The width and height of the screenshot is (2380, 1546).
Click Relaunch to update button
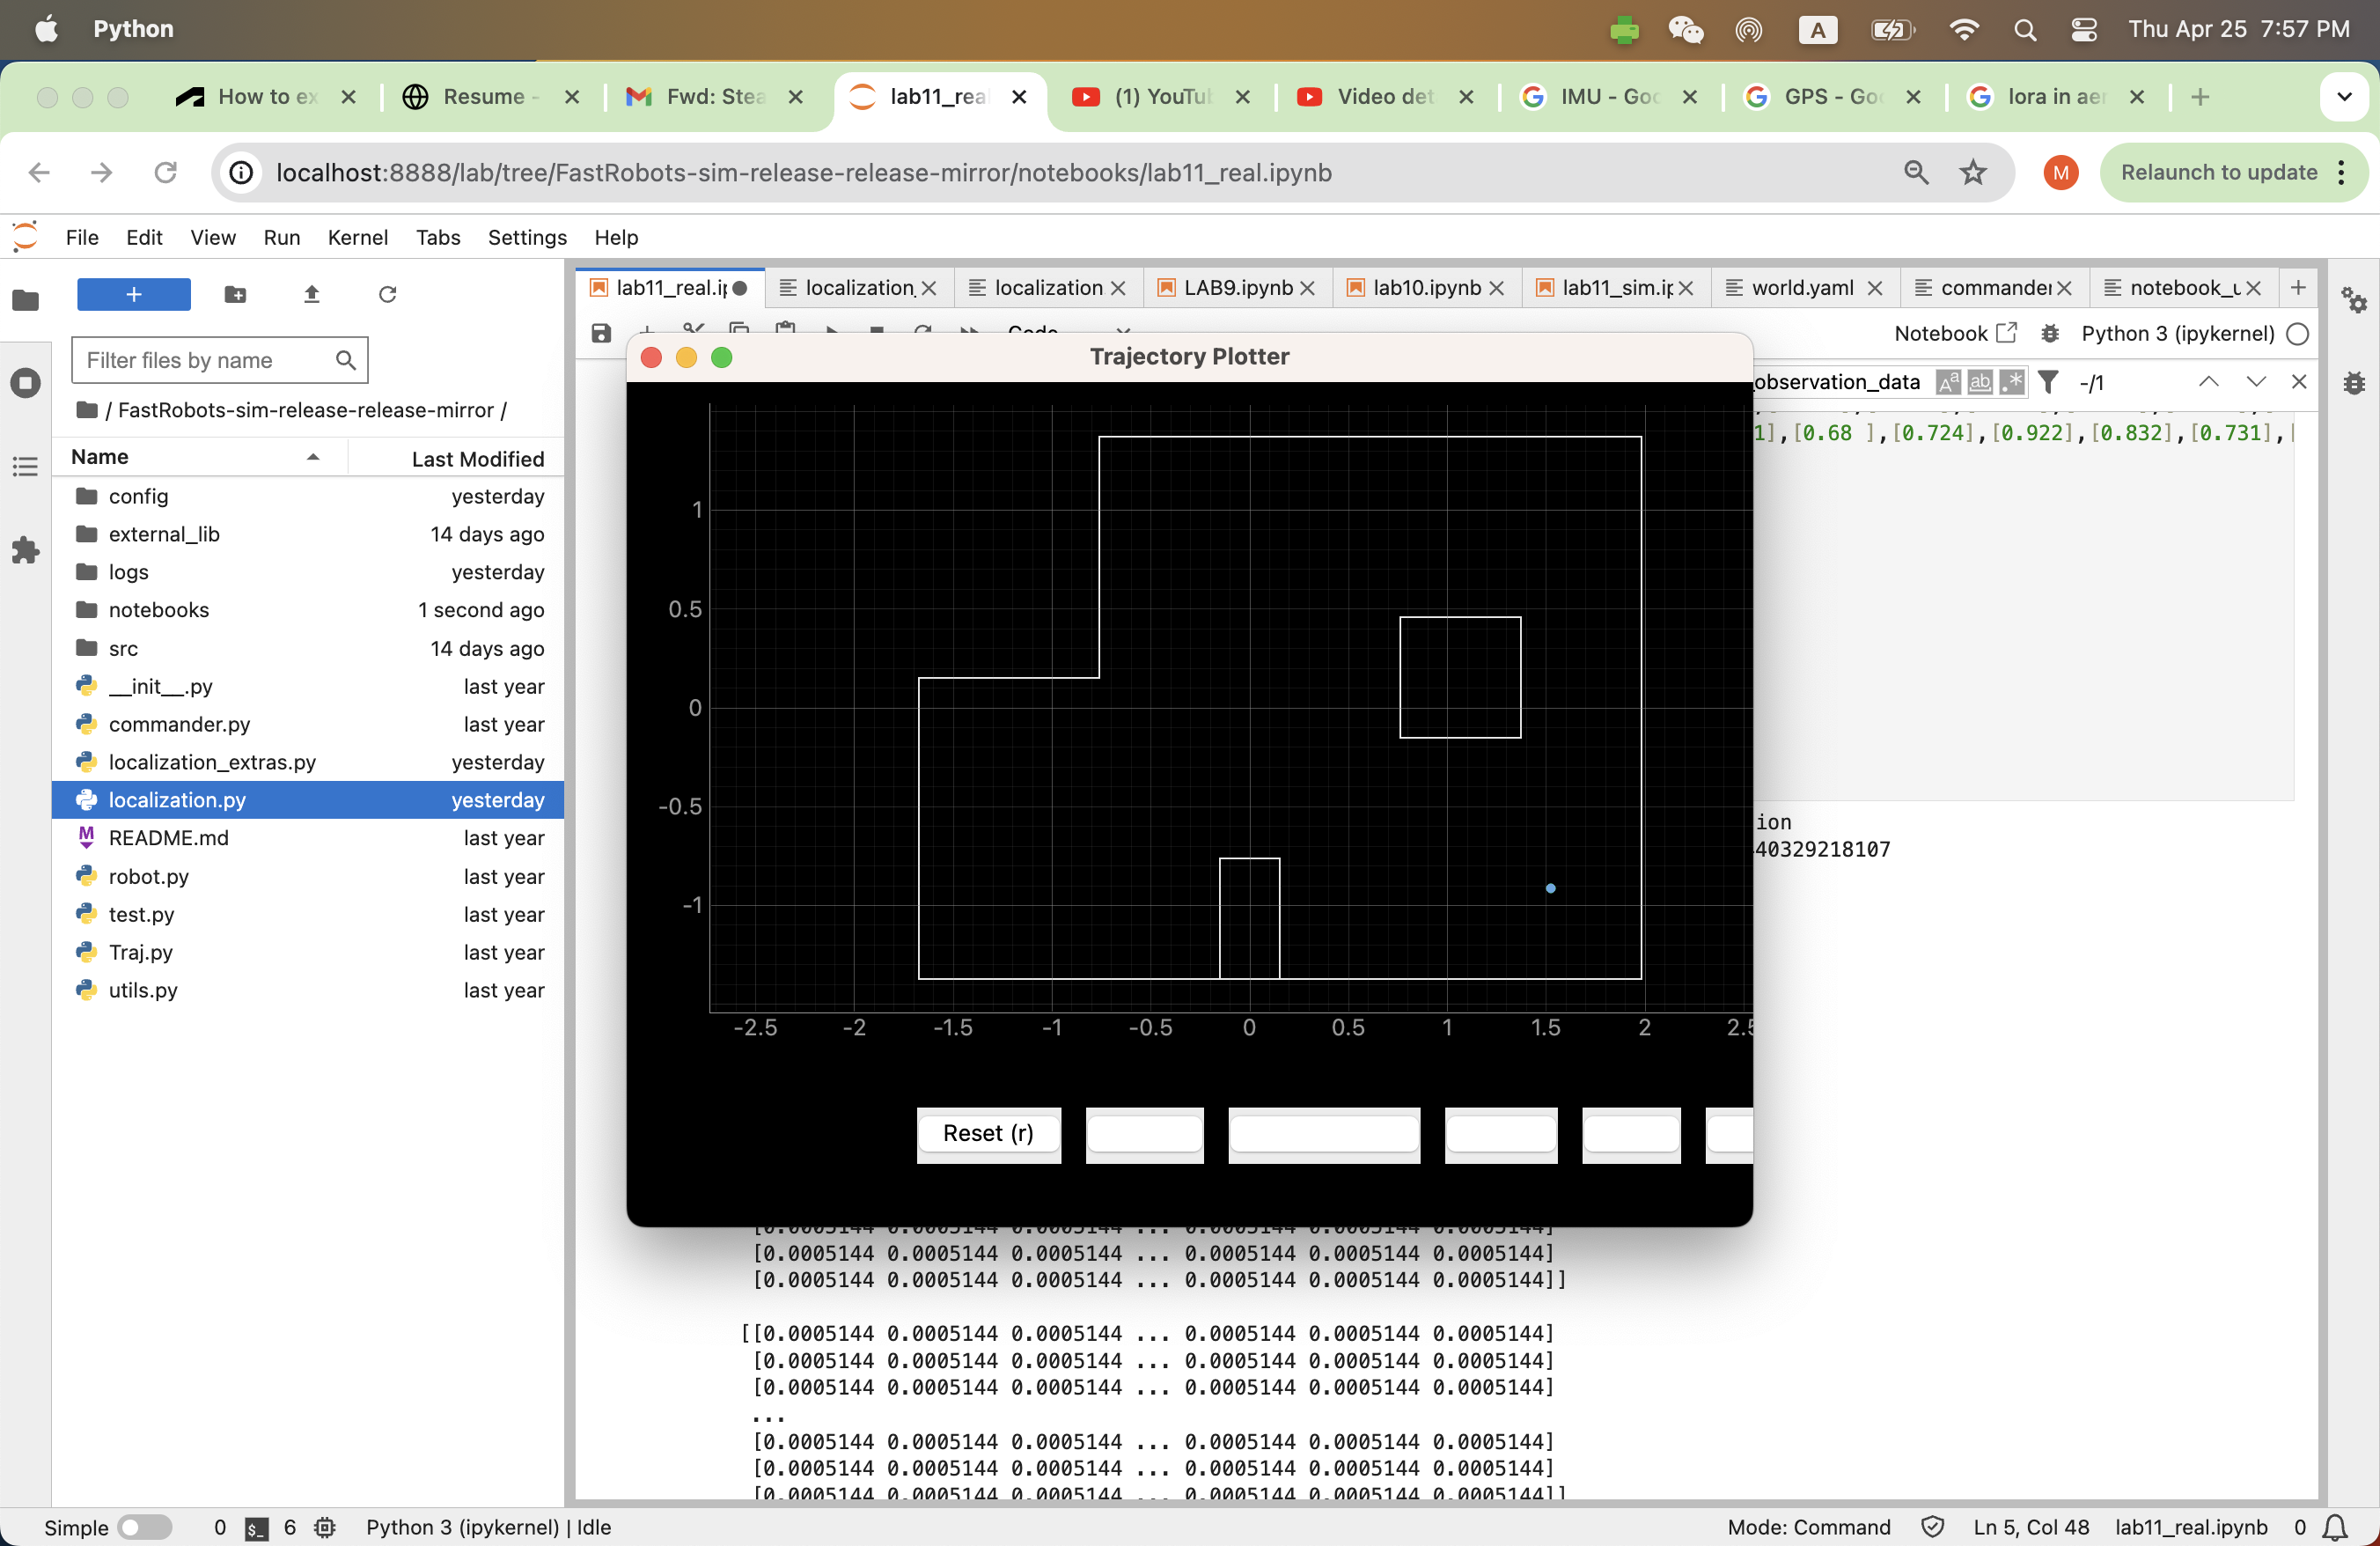(x=2219, y=172)
